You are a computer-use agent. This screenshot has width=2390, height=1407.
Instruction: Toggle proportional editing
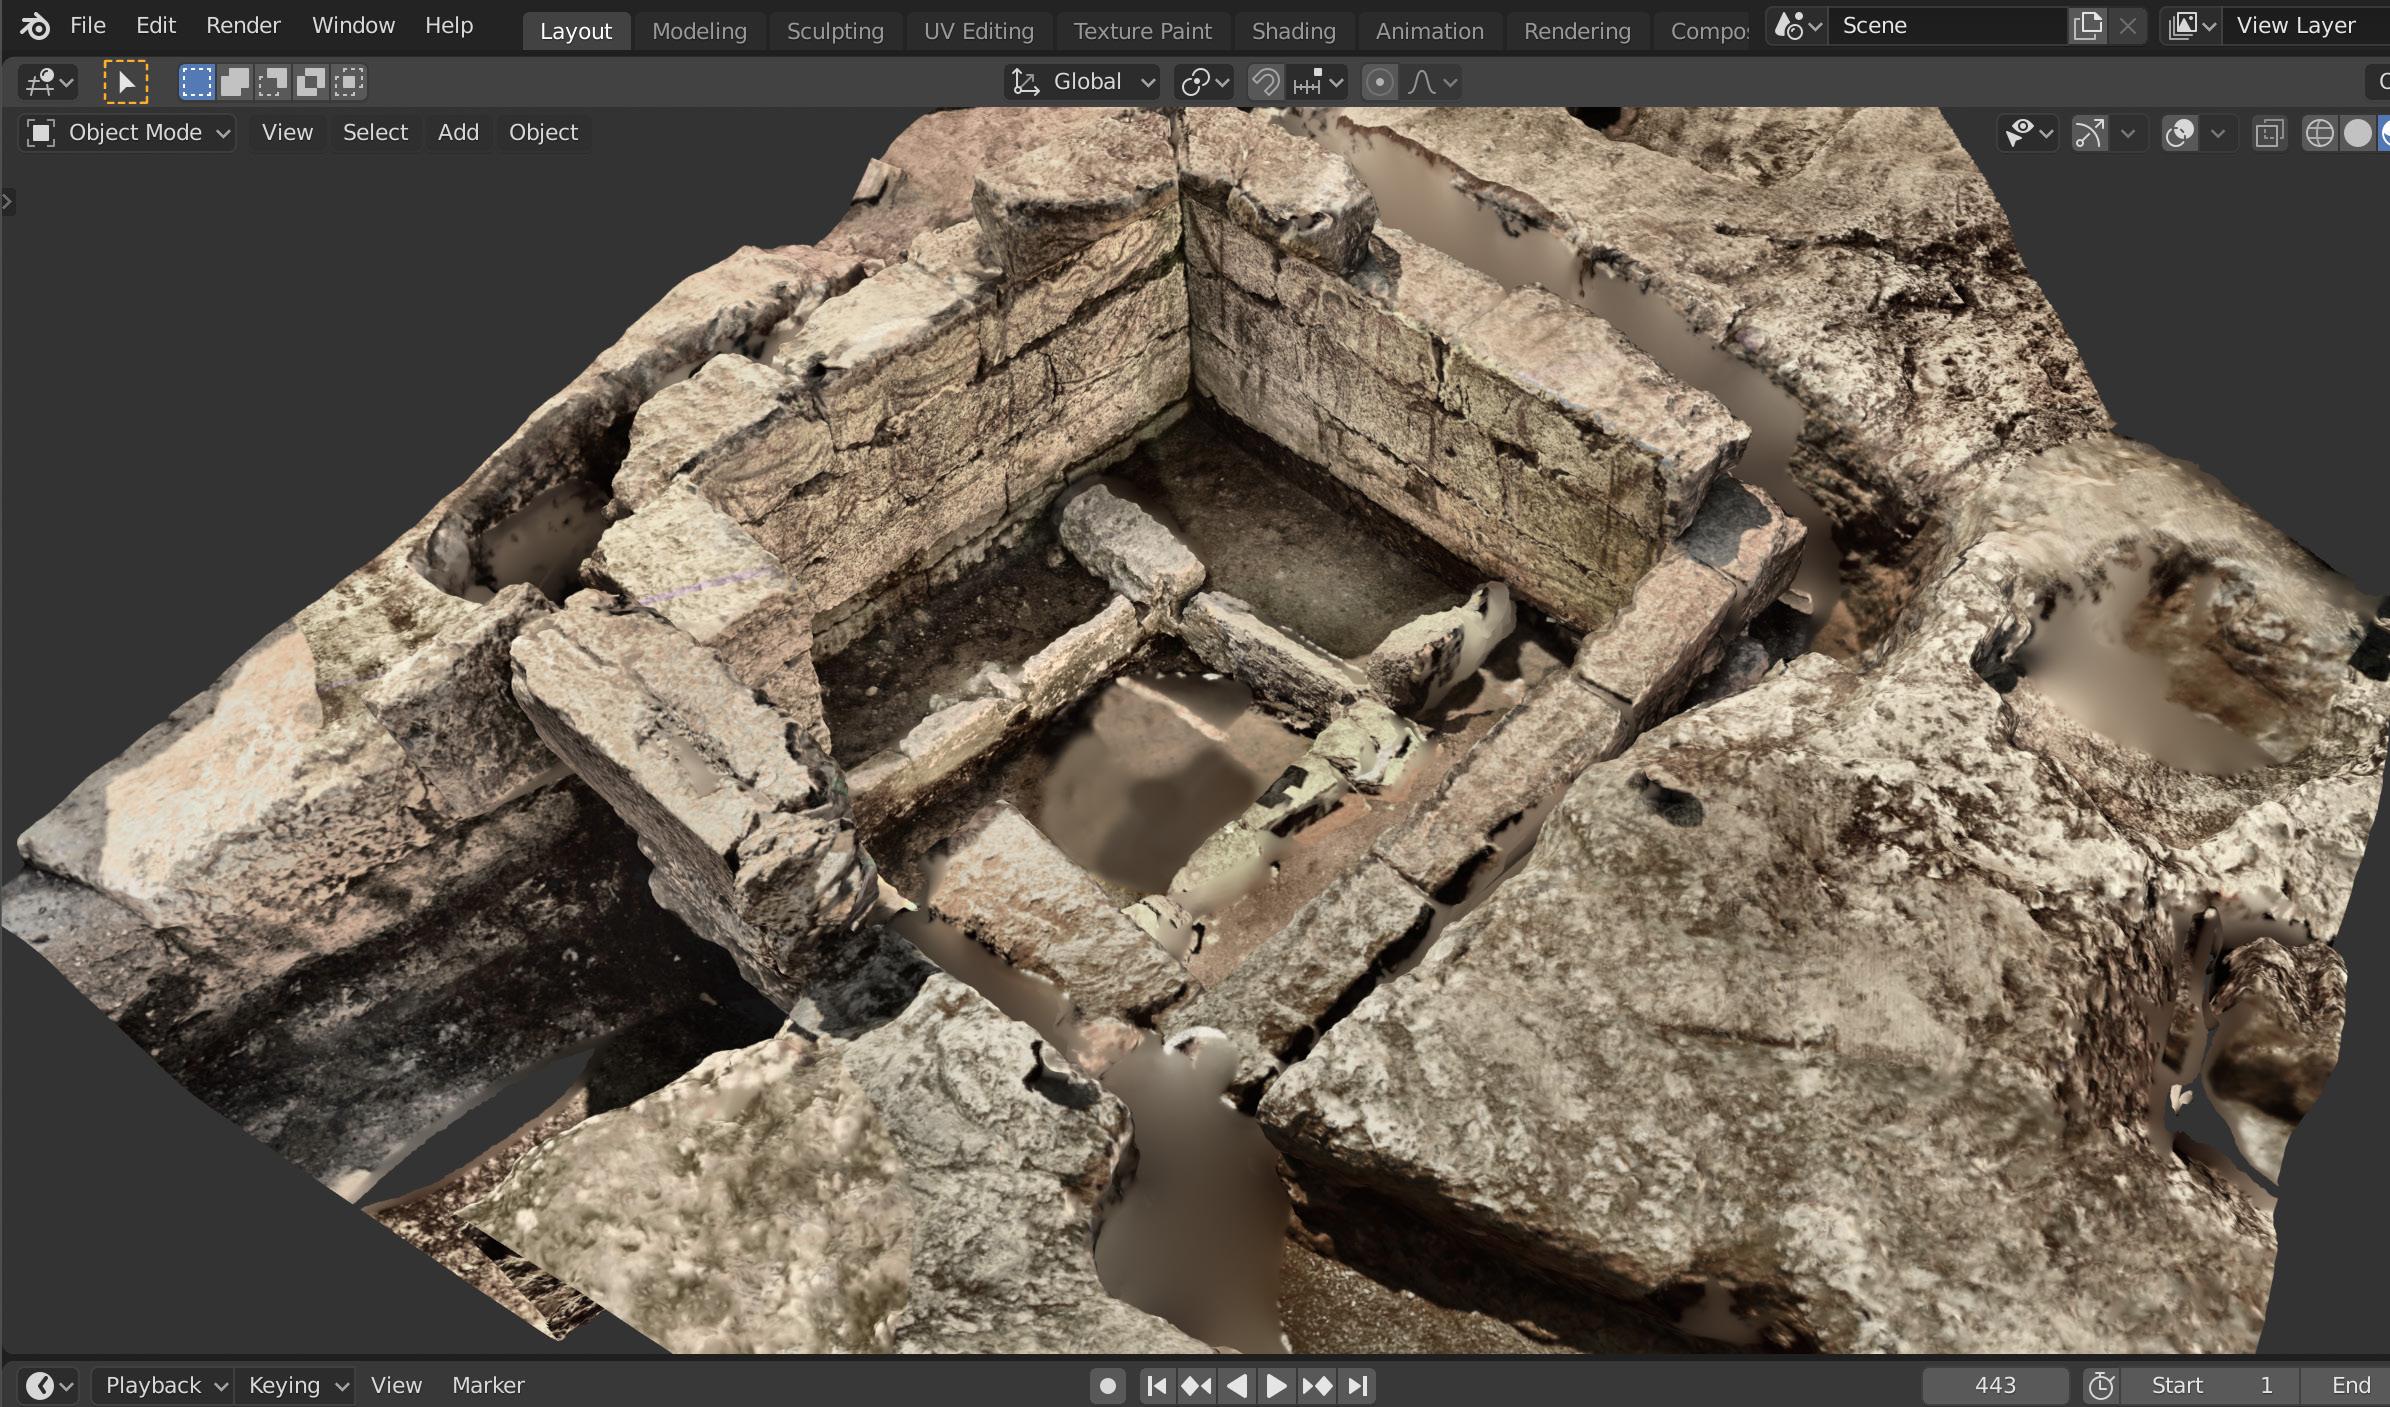(x=1380, y=82)
